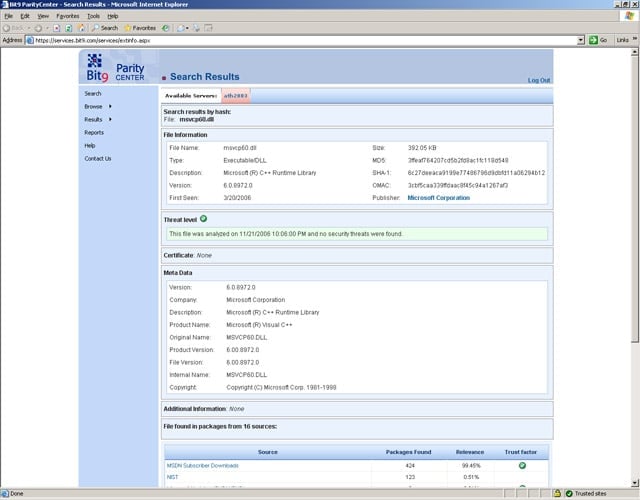Go forward with the Forward arrow
The width and height of the screenshot is (640, 500).
[38, 28]
